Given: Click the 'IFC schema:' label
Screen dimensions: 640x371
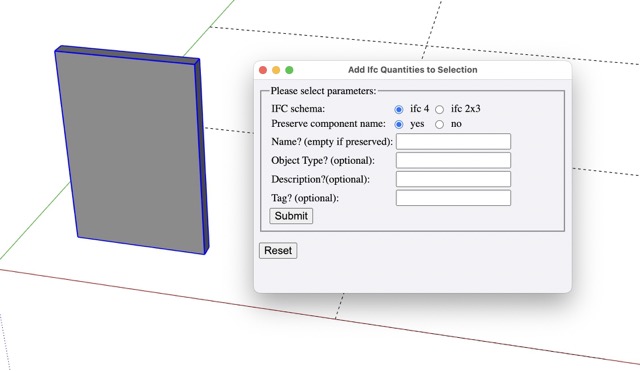Looking at the screenshot, I should tap(298, 109).
